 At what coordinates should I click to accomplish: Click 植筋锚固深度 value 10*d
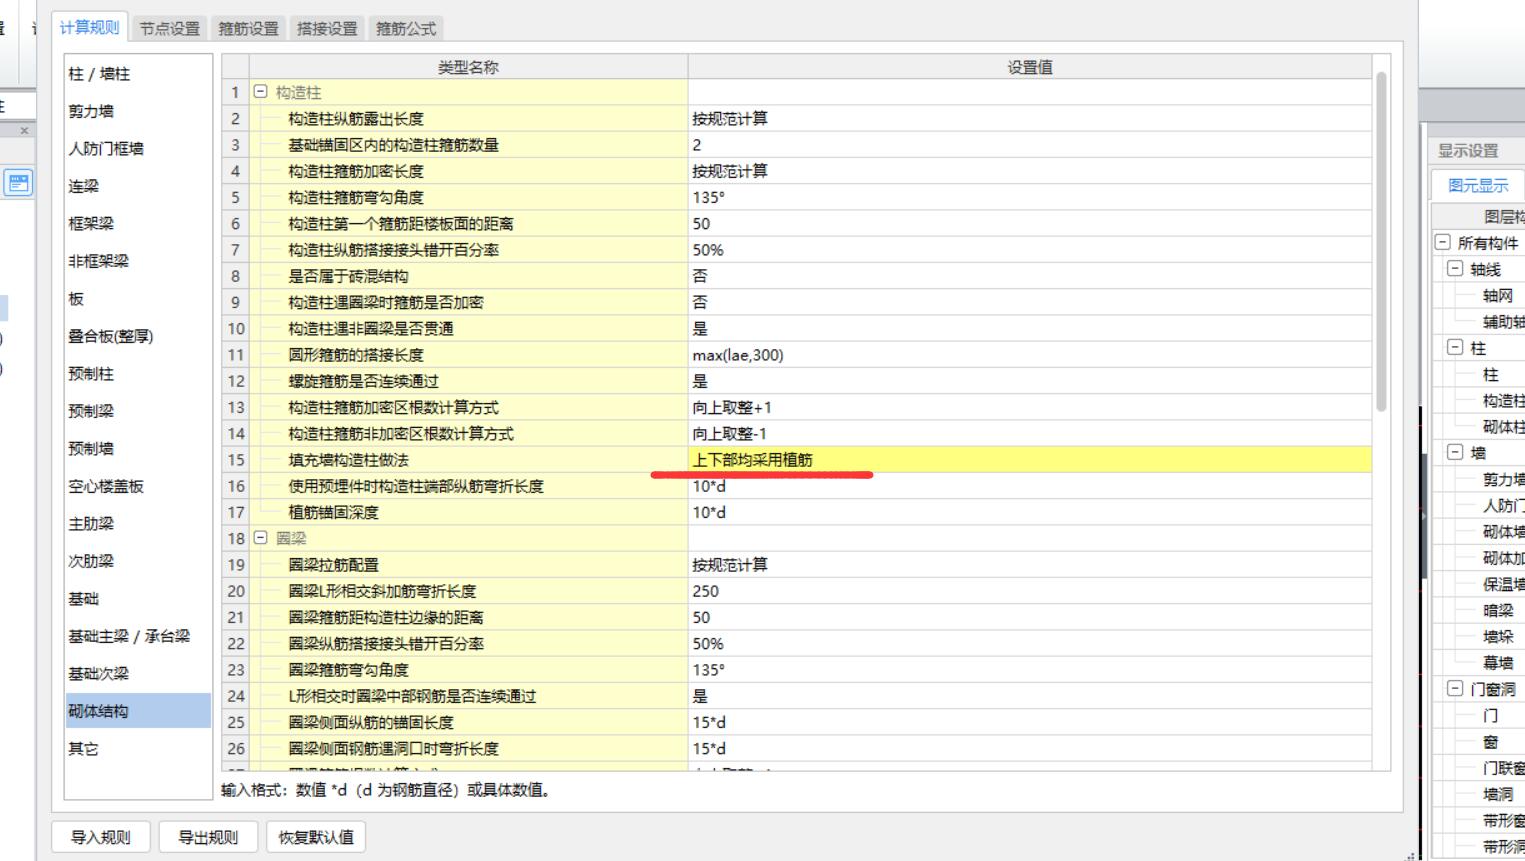tap(1030, 513)
